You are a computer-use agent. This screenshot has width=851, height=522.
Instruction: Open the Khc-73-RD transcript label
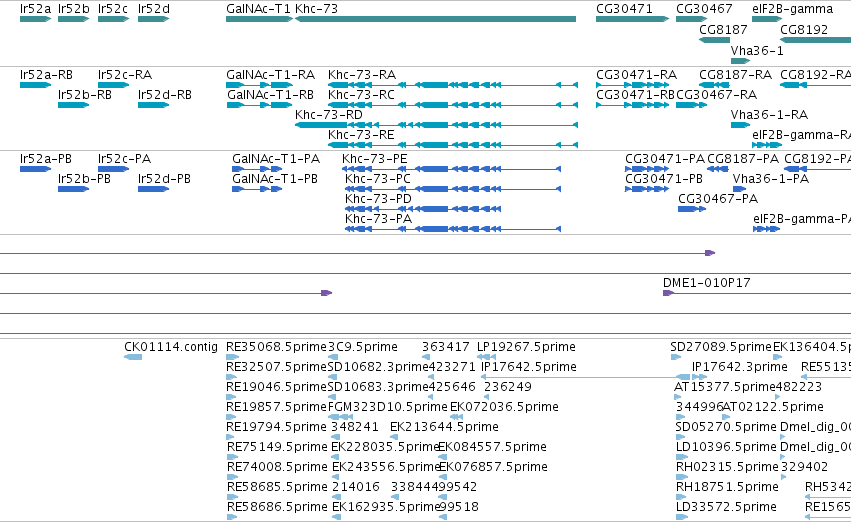329,114
